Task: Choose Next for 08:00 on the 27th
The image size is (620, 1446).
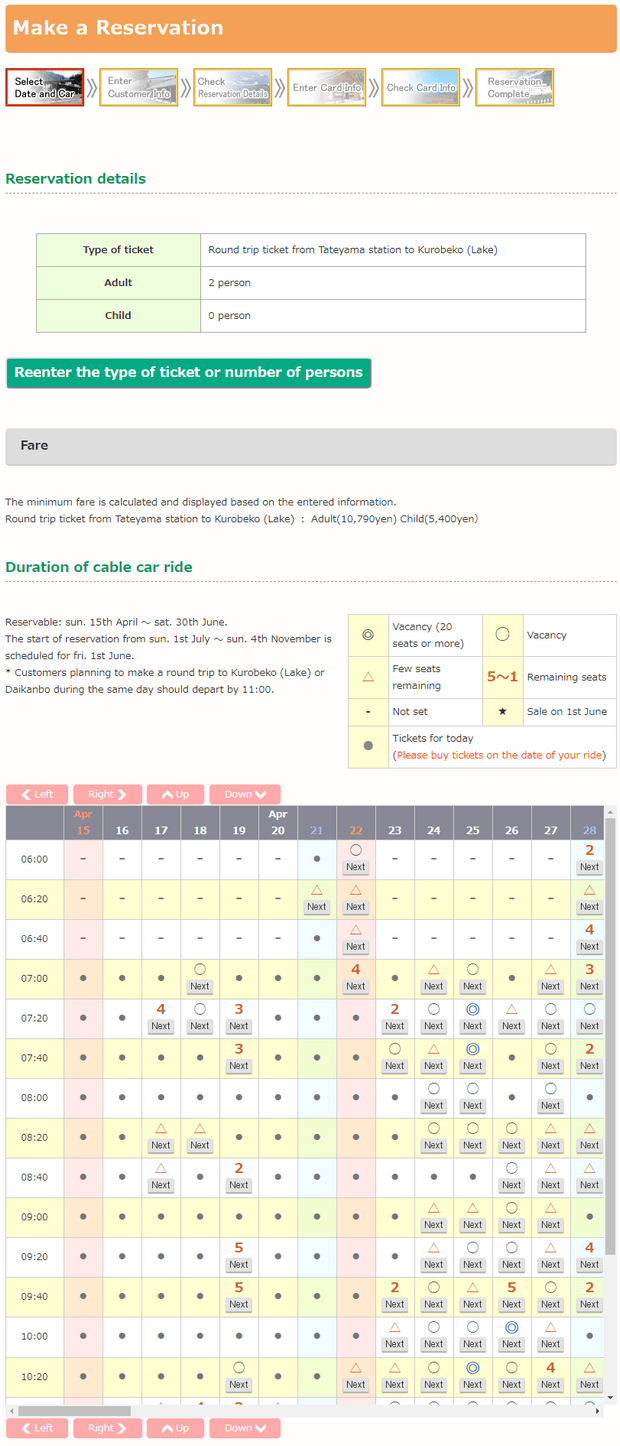Action: [x=551, y=1106]
